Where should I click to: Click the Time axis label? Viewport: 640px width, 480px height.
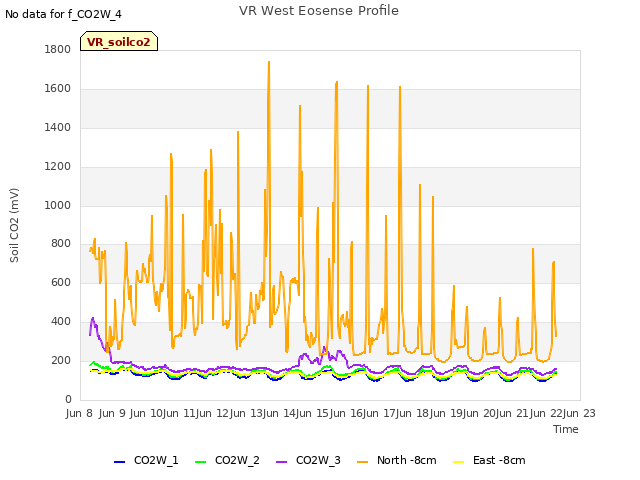566,429
